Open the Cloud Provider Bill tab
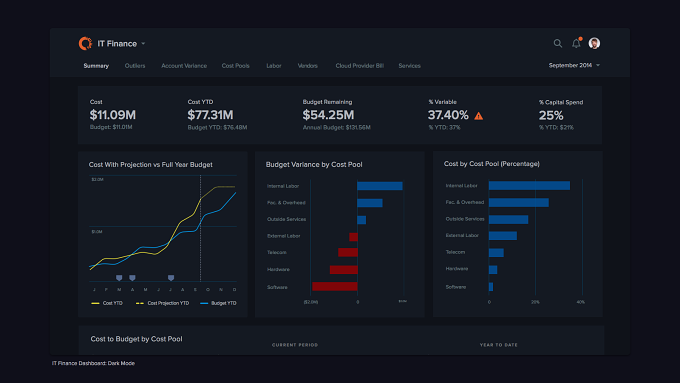This screenshot has height=383, width=680. pyautogui.click(x=360, y=66)
